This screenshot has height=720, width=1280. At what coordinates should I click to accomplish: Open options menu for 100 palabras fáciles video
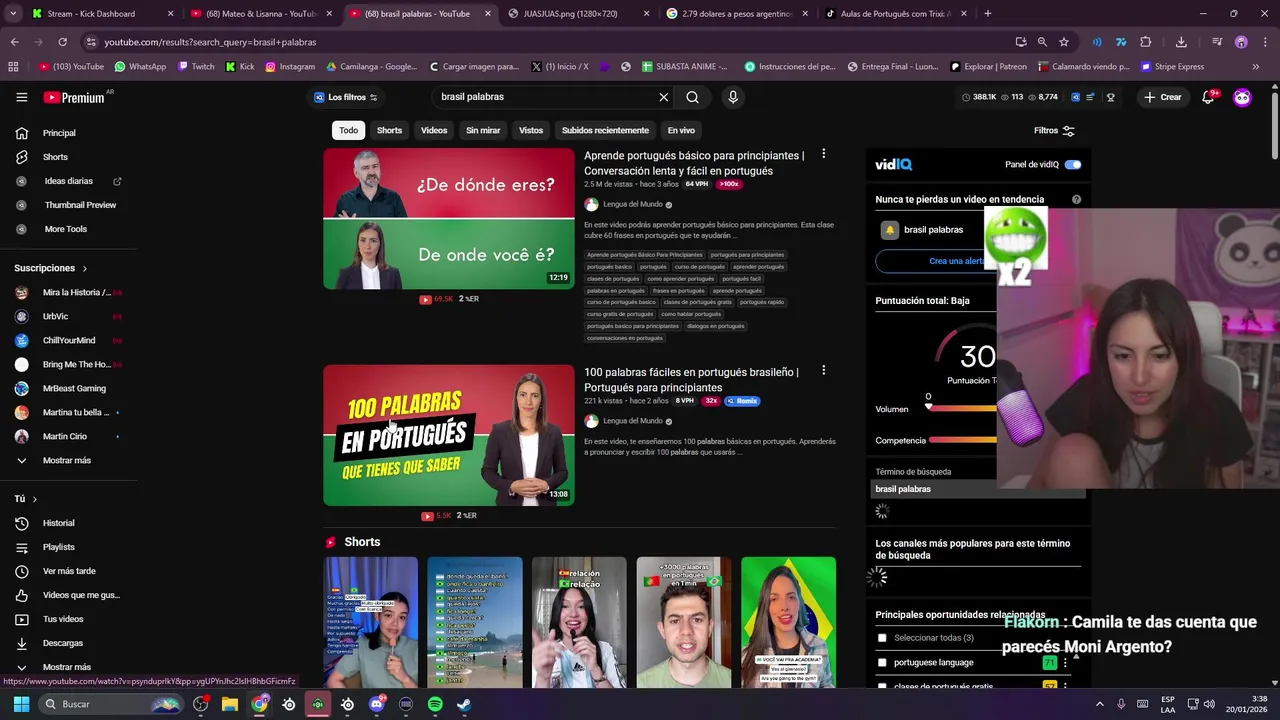[823, 370]
